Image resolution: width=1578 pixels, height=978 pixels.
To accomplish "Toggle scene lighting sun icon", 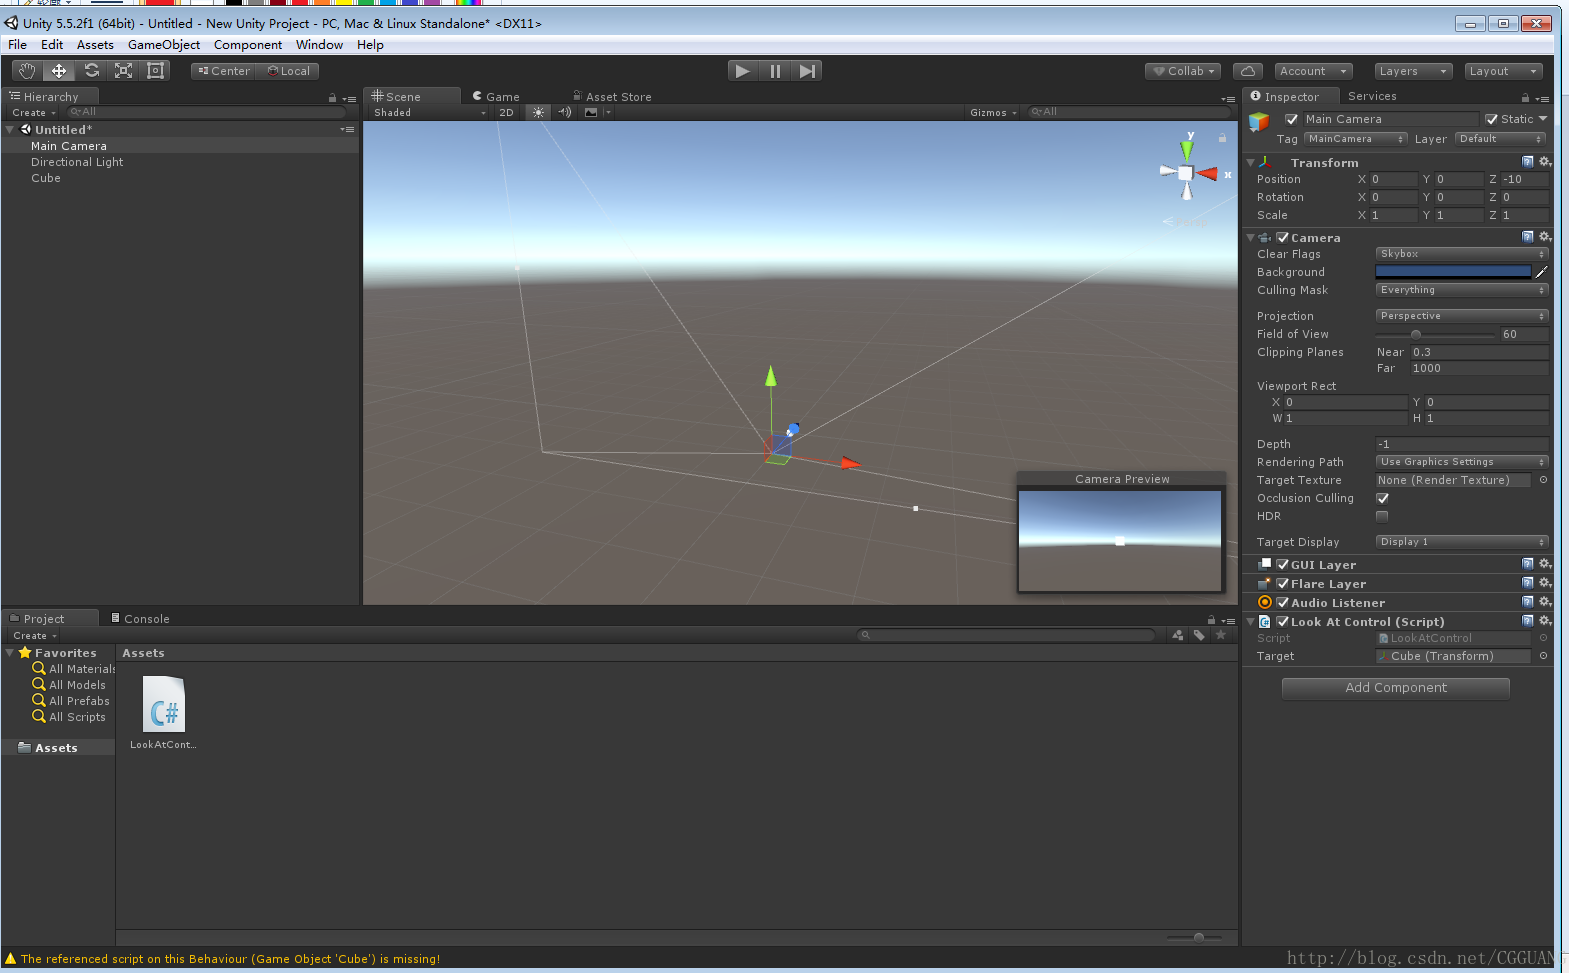I will (x=538, y=112).
